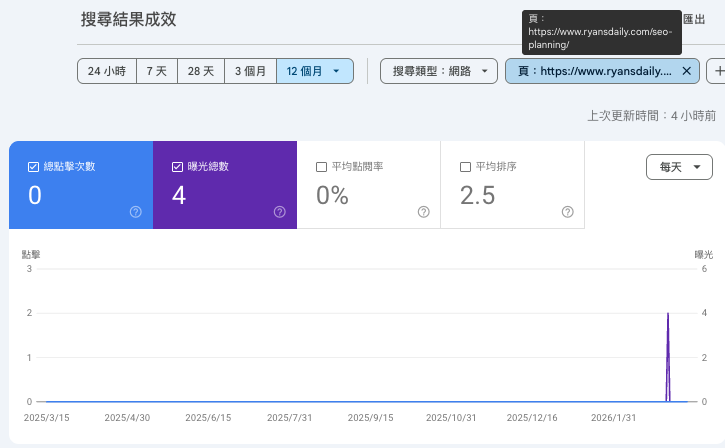Screen dimensions: 725x448
Task: Select the 3 個月 date range
Action: 250,71
